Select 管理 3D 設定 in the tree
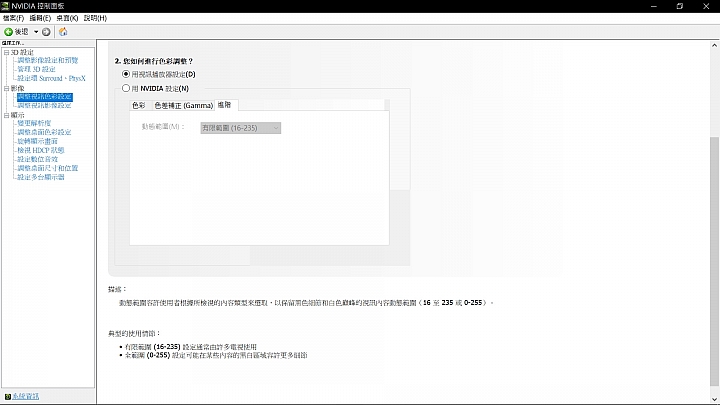The width and height of the screenshot is (720, 405). [36, 69]
